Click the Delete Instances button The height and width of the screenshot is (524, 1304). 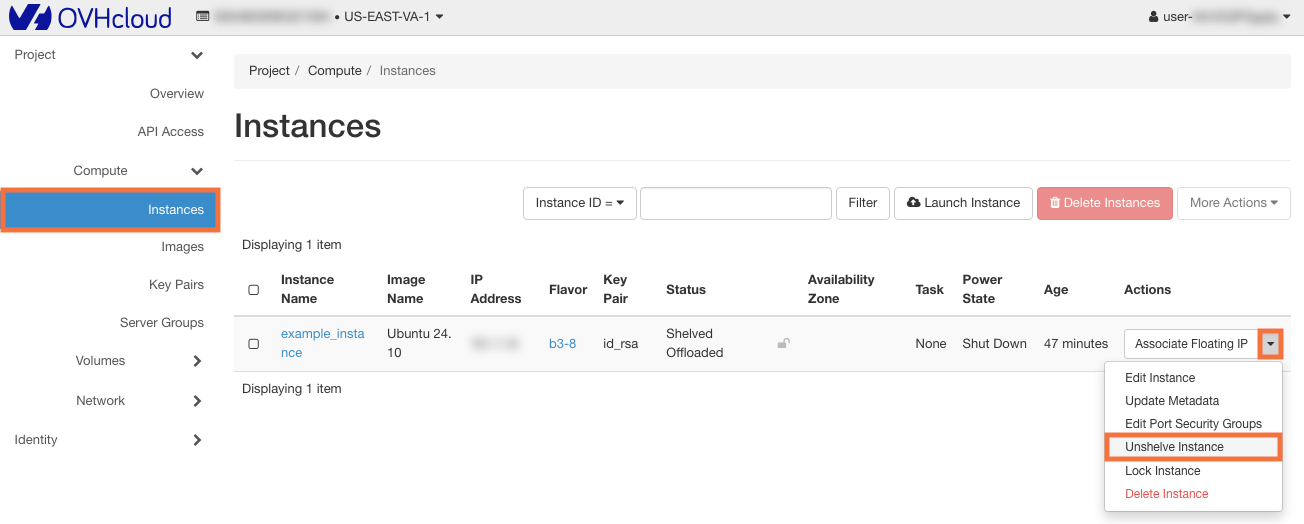pos(1105,203)
